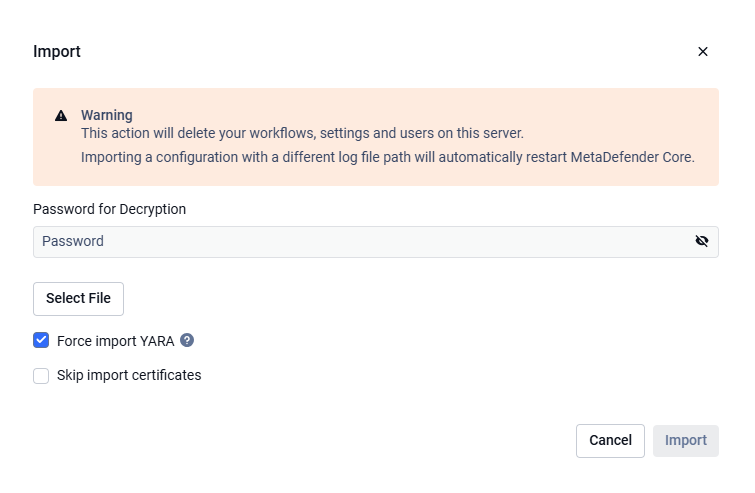The image size is (755, 493).
Task: Click the bold 'Warning' heading
Action: (106, 115)
